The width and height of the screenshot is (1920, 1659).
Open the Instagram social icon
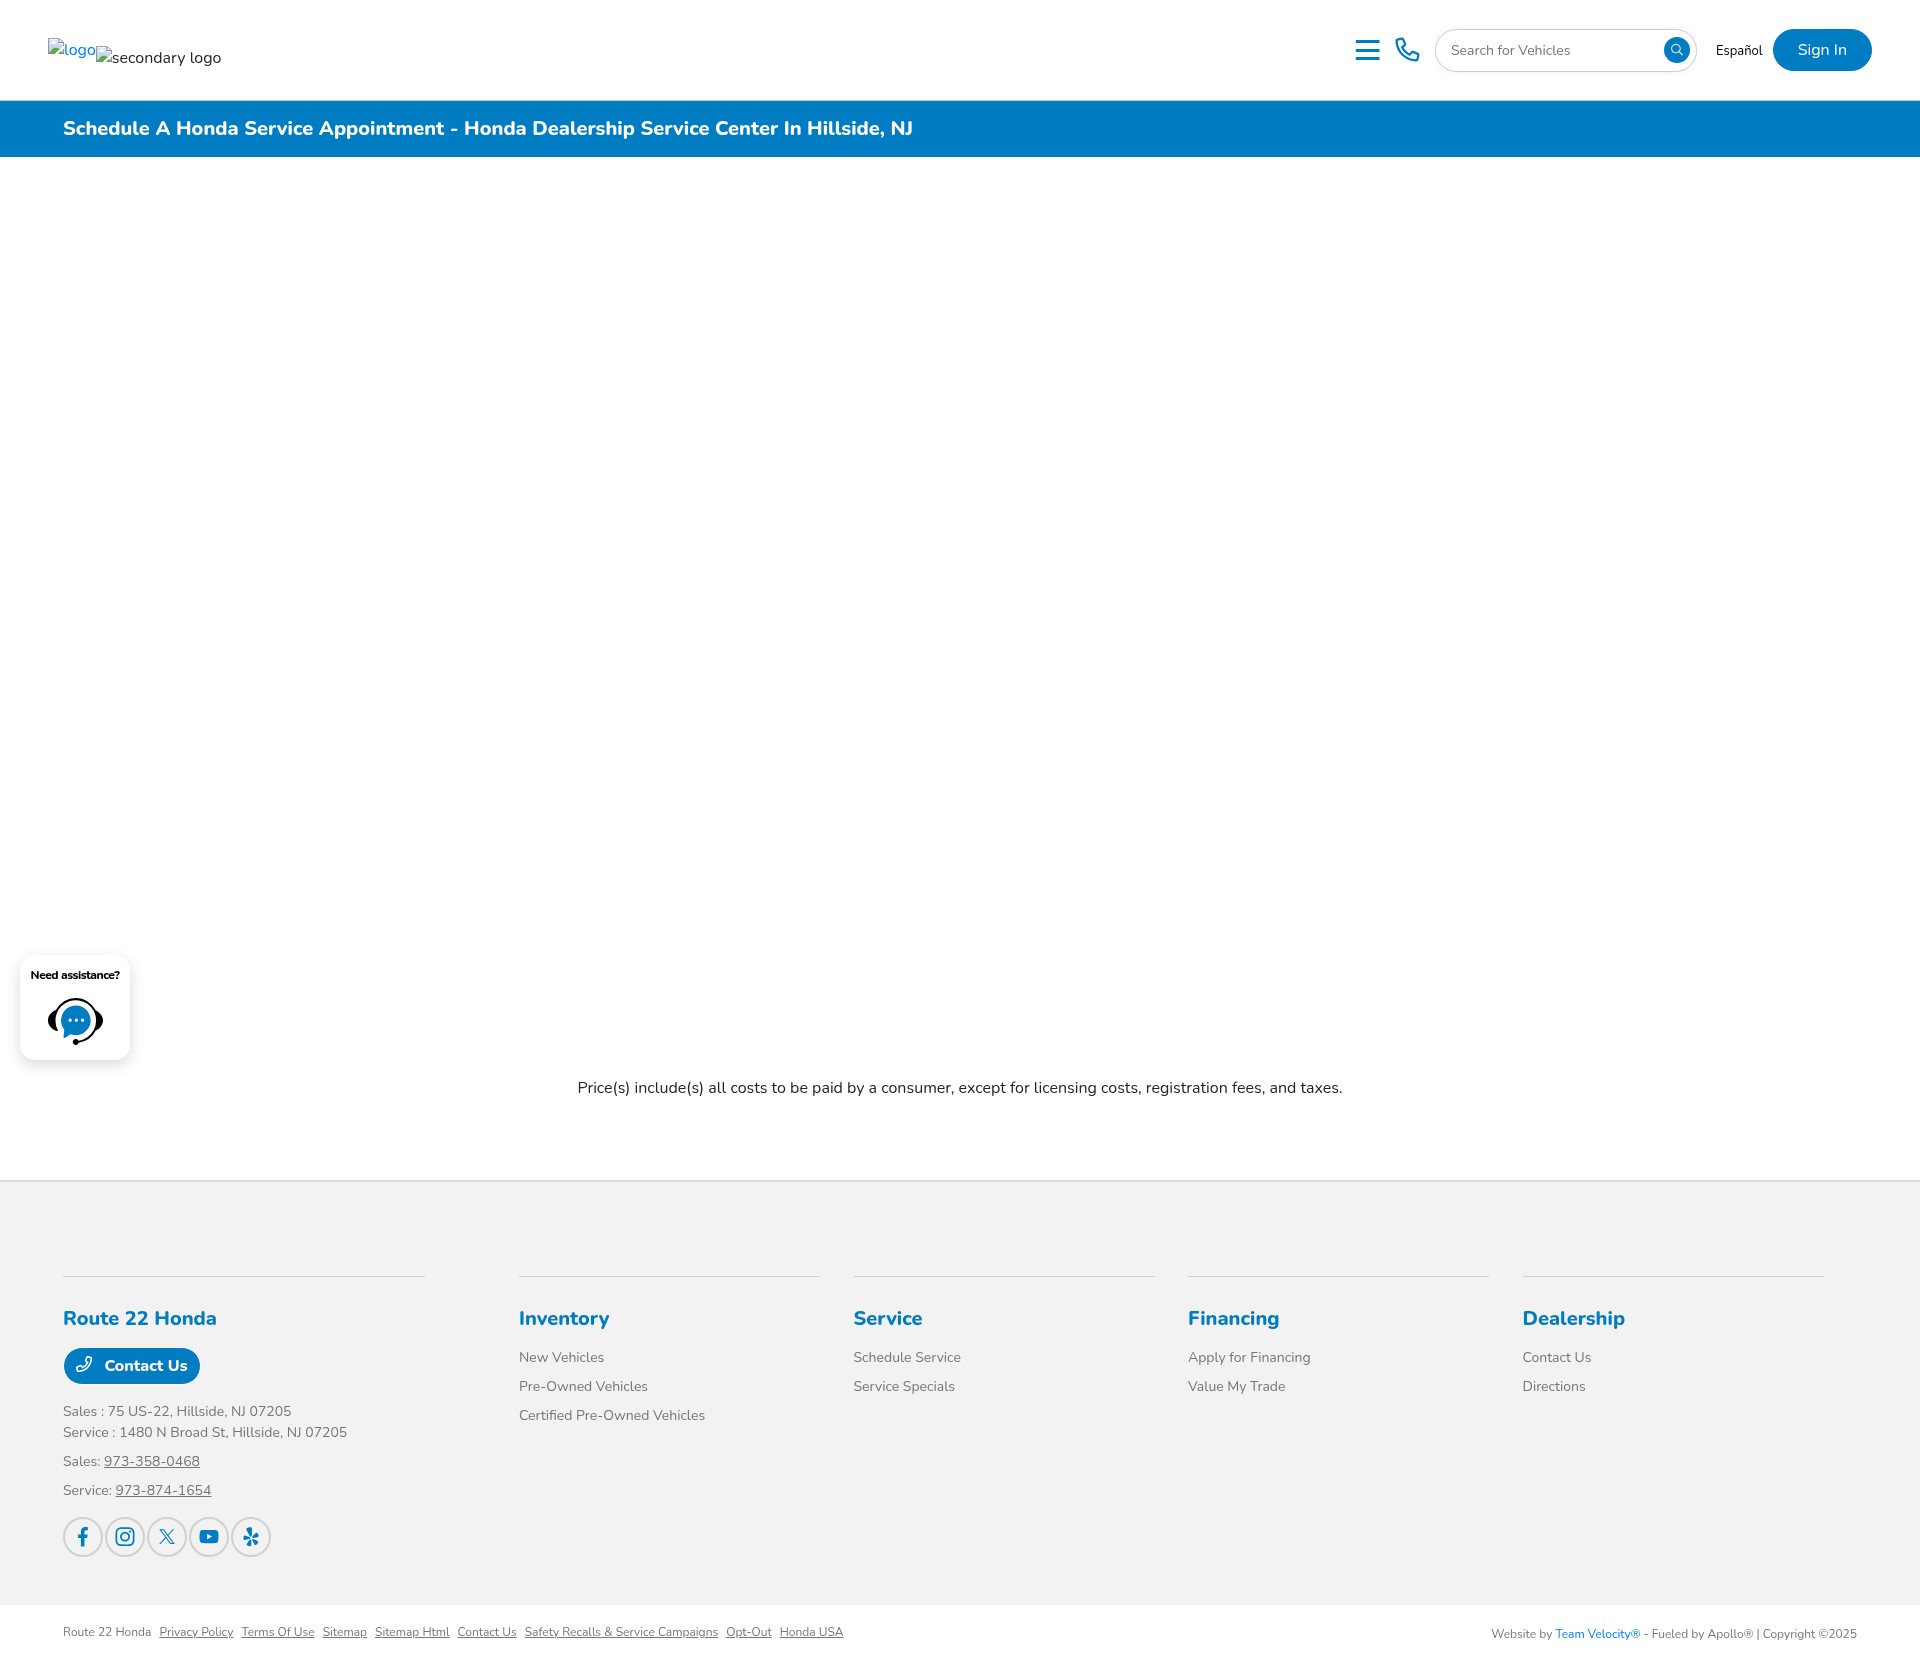click(x=125, y=1537)
